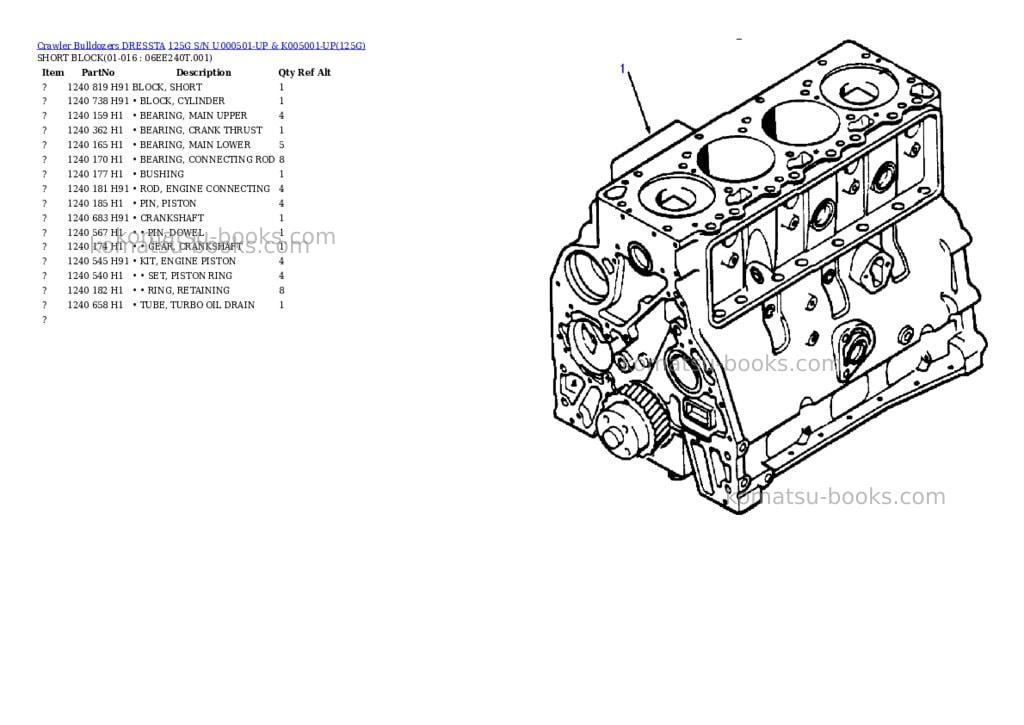Click callout number 1 on the diagram
The height and width of the screenshot is (725, 1024).
[622, 68]
